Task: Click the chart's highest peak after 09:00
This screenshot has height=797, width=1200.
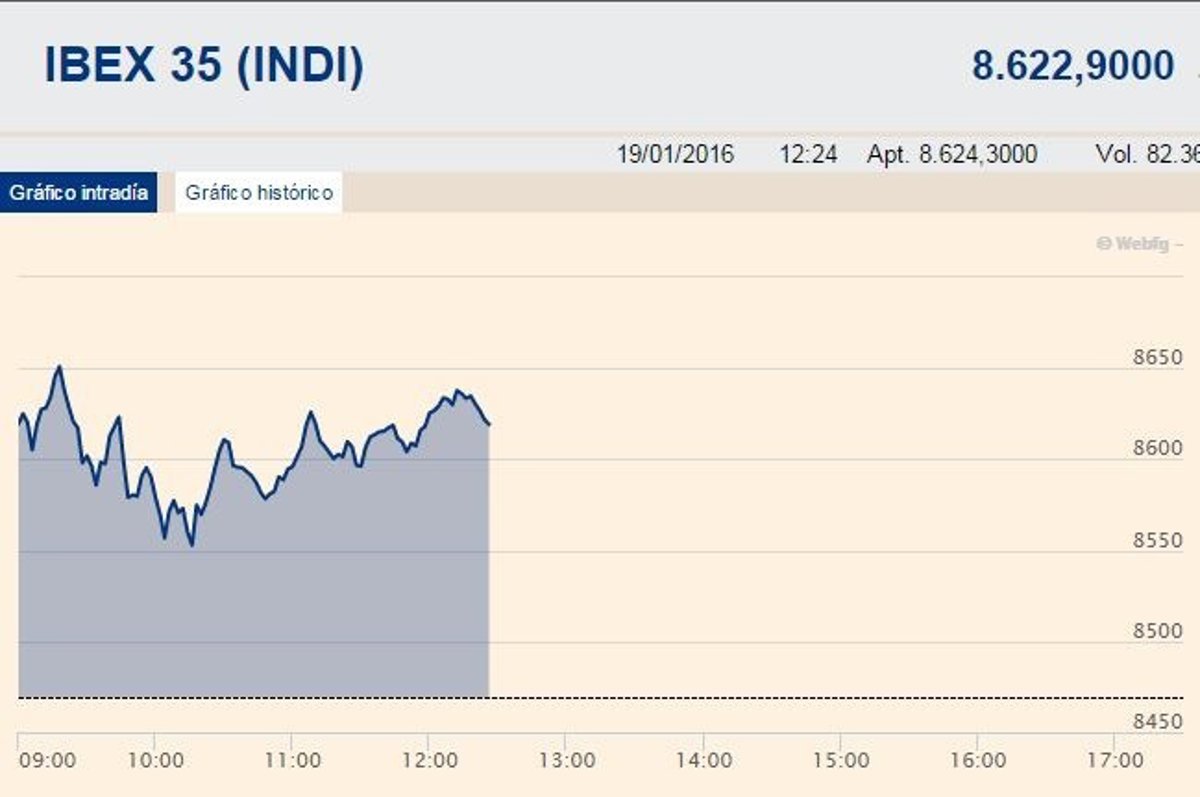Action: (x=59, y=367)
